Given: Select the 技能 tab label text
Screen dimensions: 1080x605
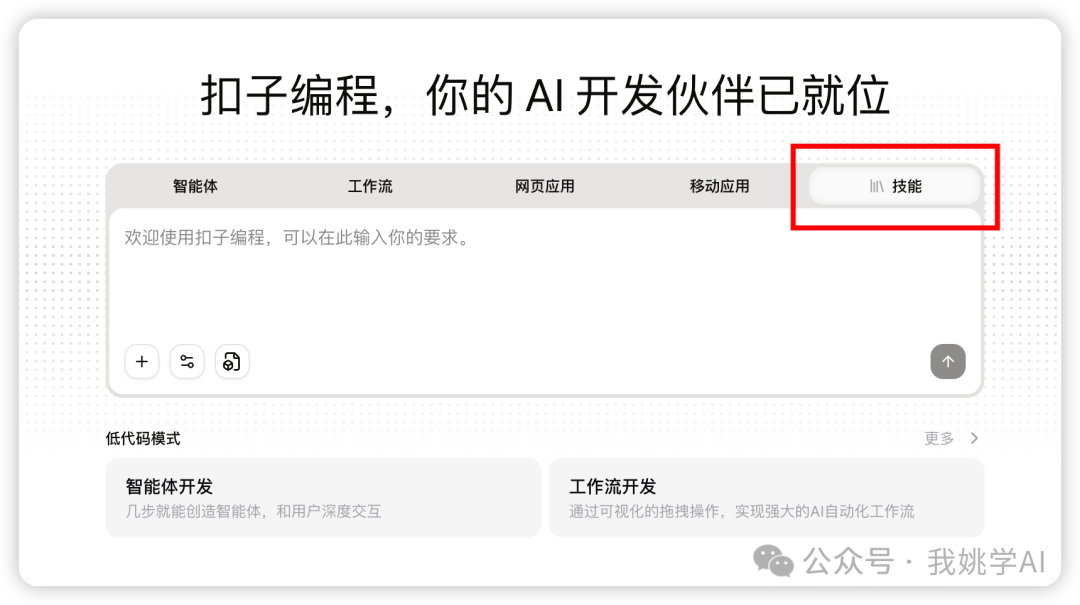Looking at the screenshot, I should point(906,186).
